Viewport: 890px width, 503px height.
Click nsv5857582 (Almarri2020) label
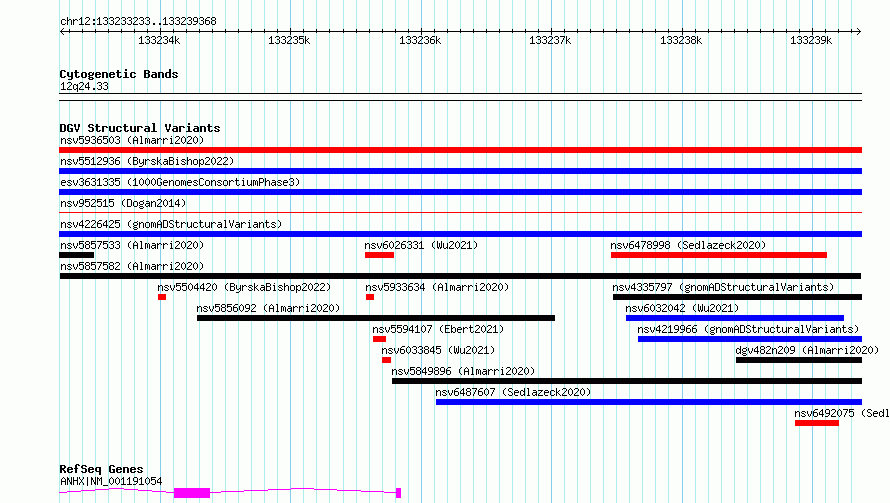(132, 266)
